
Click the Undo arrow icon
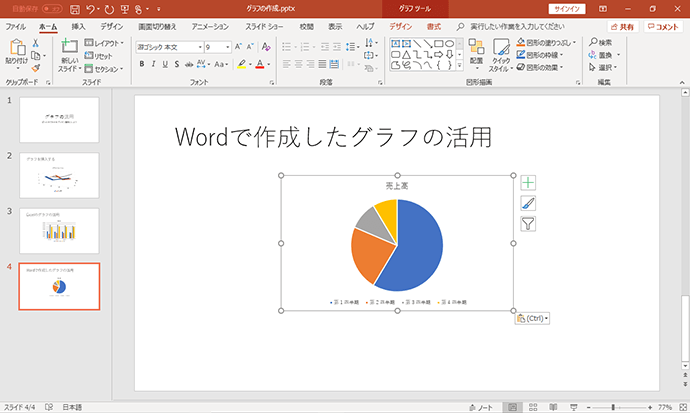90,9
